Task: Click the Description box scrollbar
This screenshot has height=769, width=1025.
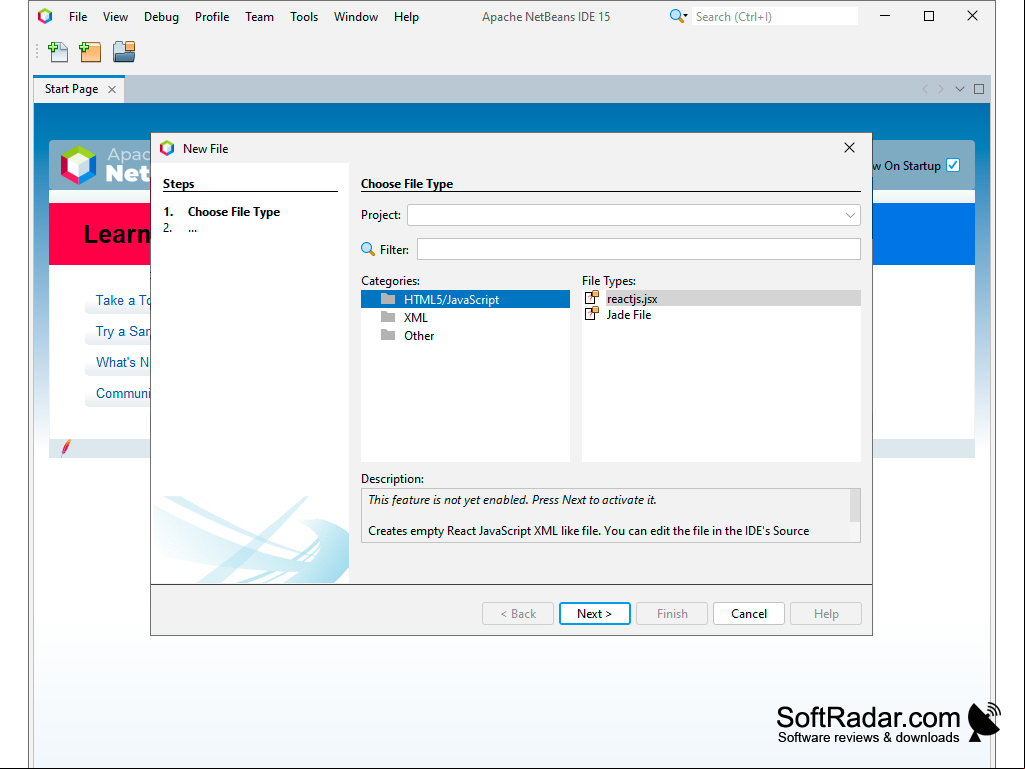Action: click(x=854, y=505)
